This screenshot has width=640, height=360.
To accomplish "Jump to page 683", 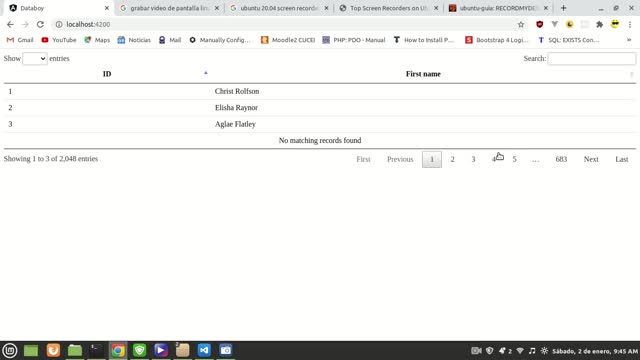I will (x=561, y=159).
